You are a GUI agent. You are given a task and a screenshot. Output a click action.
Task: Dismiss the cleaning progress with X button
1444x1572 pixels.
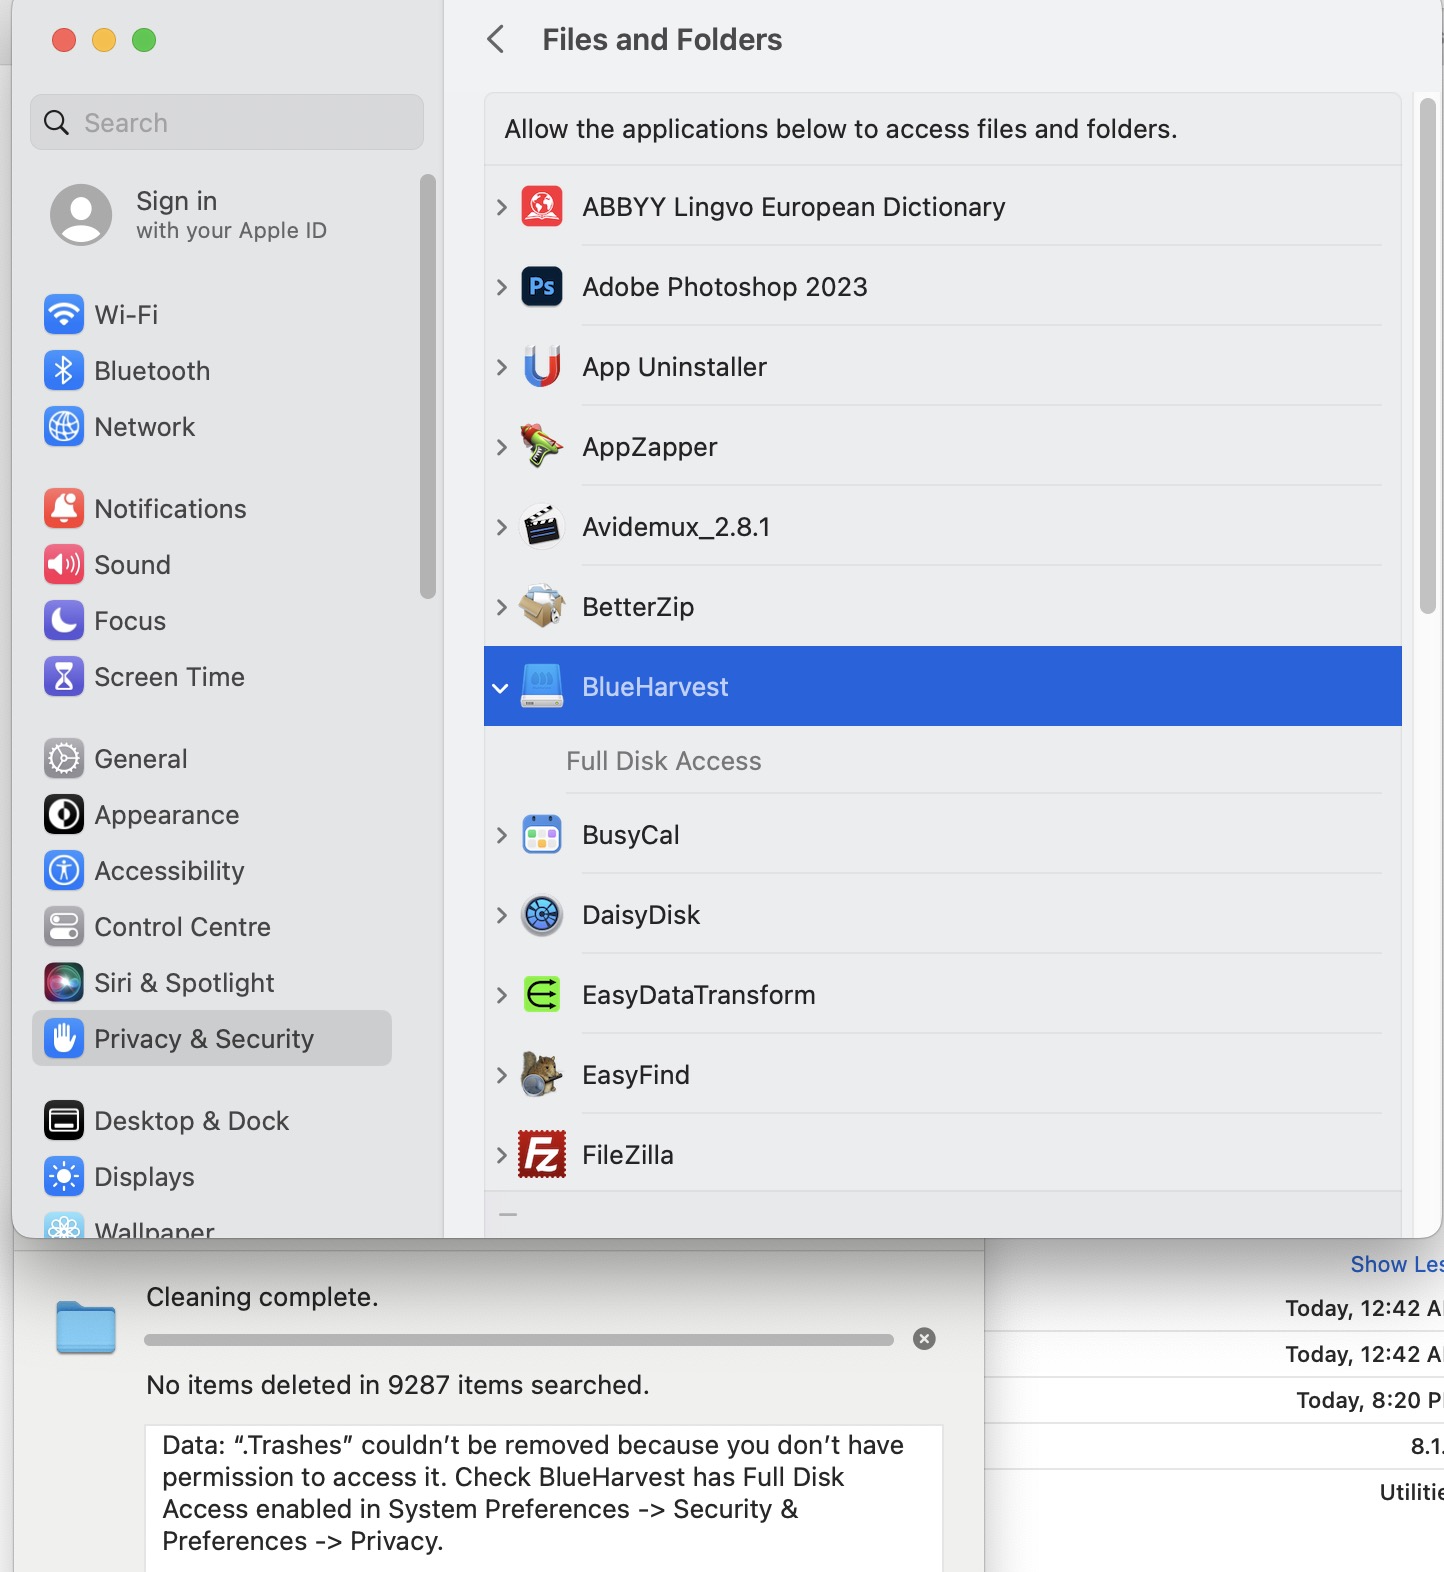pos(924,1339)
